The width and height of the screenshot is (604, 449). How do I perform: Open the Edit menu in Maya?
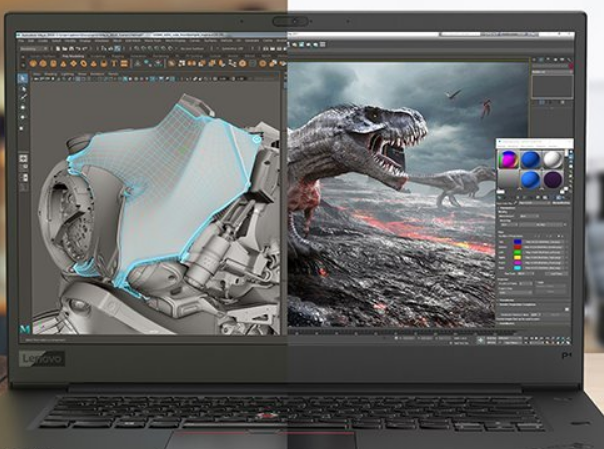point(31,41)
